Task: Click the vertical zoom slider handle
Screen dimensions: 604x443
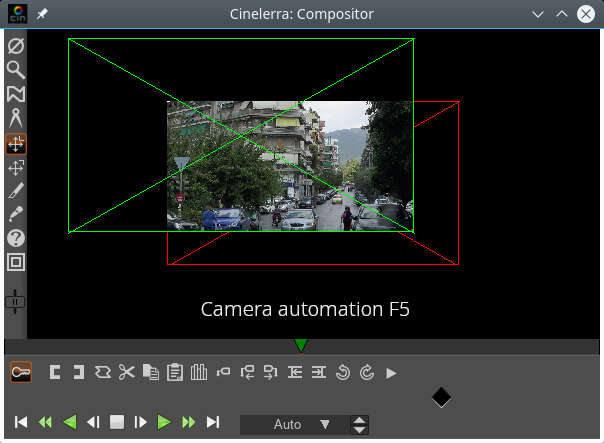Action: pos(15,301)
